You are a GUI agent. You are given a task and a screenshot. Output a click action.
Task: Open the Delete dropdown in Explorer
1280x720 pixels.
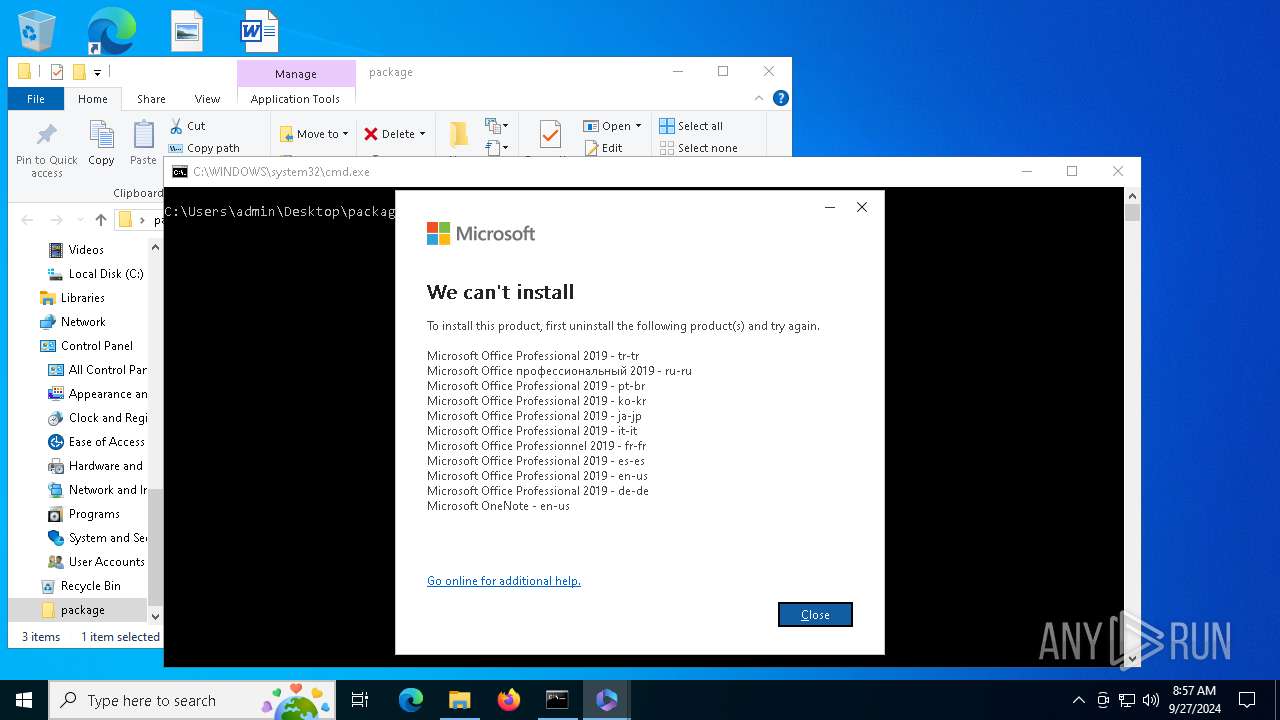pos(394,134)
